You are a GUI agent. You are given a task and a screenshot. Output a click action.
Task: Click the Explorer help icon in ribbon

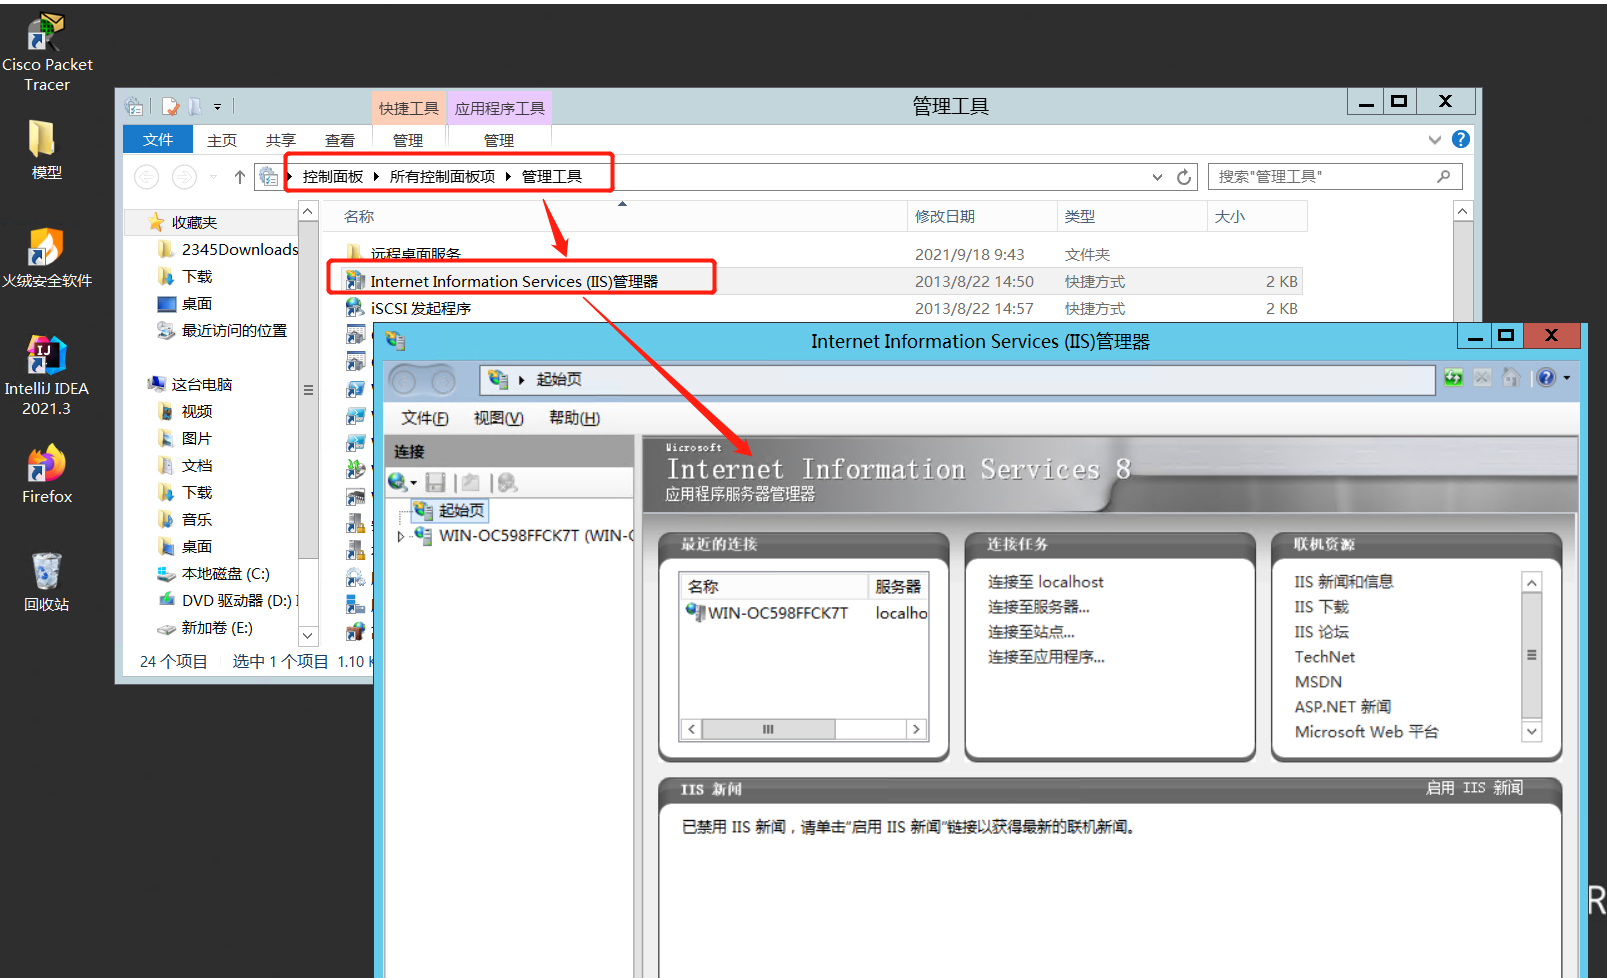click(1461, 139)
